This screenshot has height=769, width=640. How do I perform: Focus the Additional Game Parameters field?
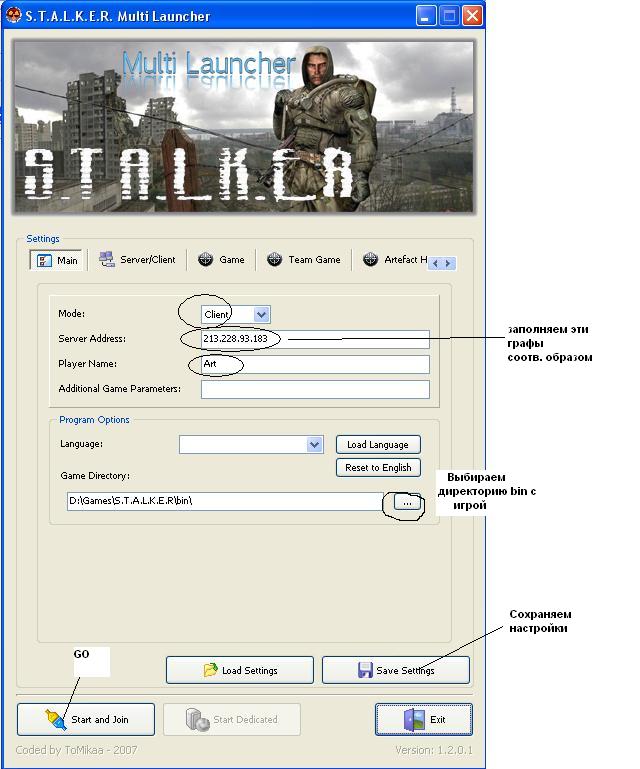315,389
